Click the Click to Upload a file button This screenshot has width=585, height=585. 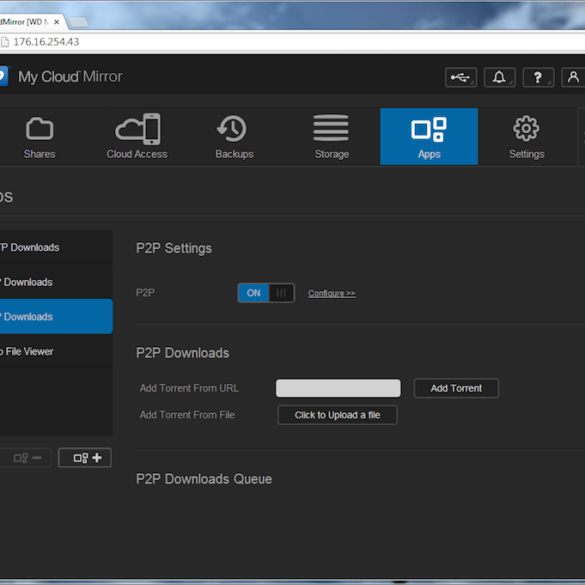pos(337,415)
